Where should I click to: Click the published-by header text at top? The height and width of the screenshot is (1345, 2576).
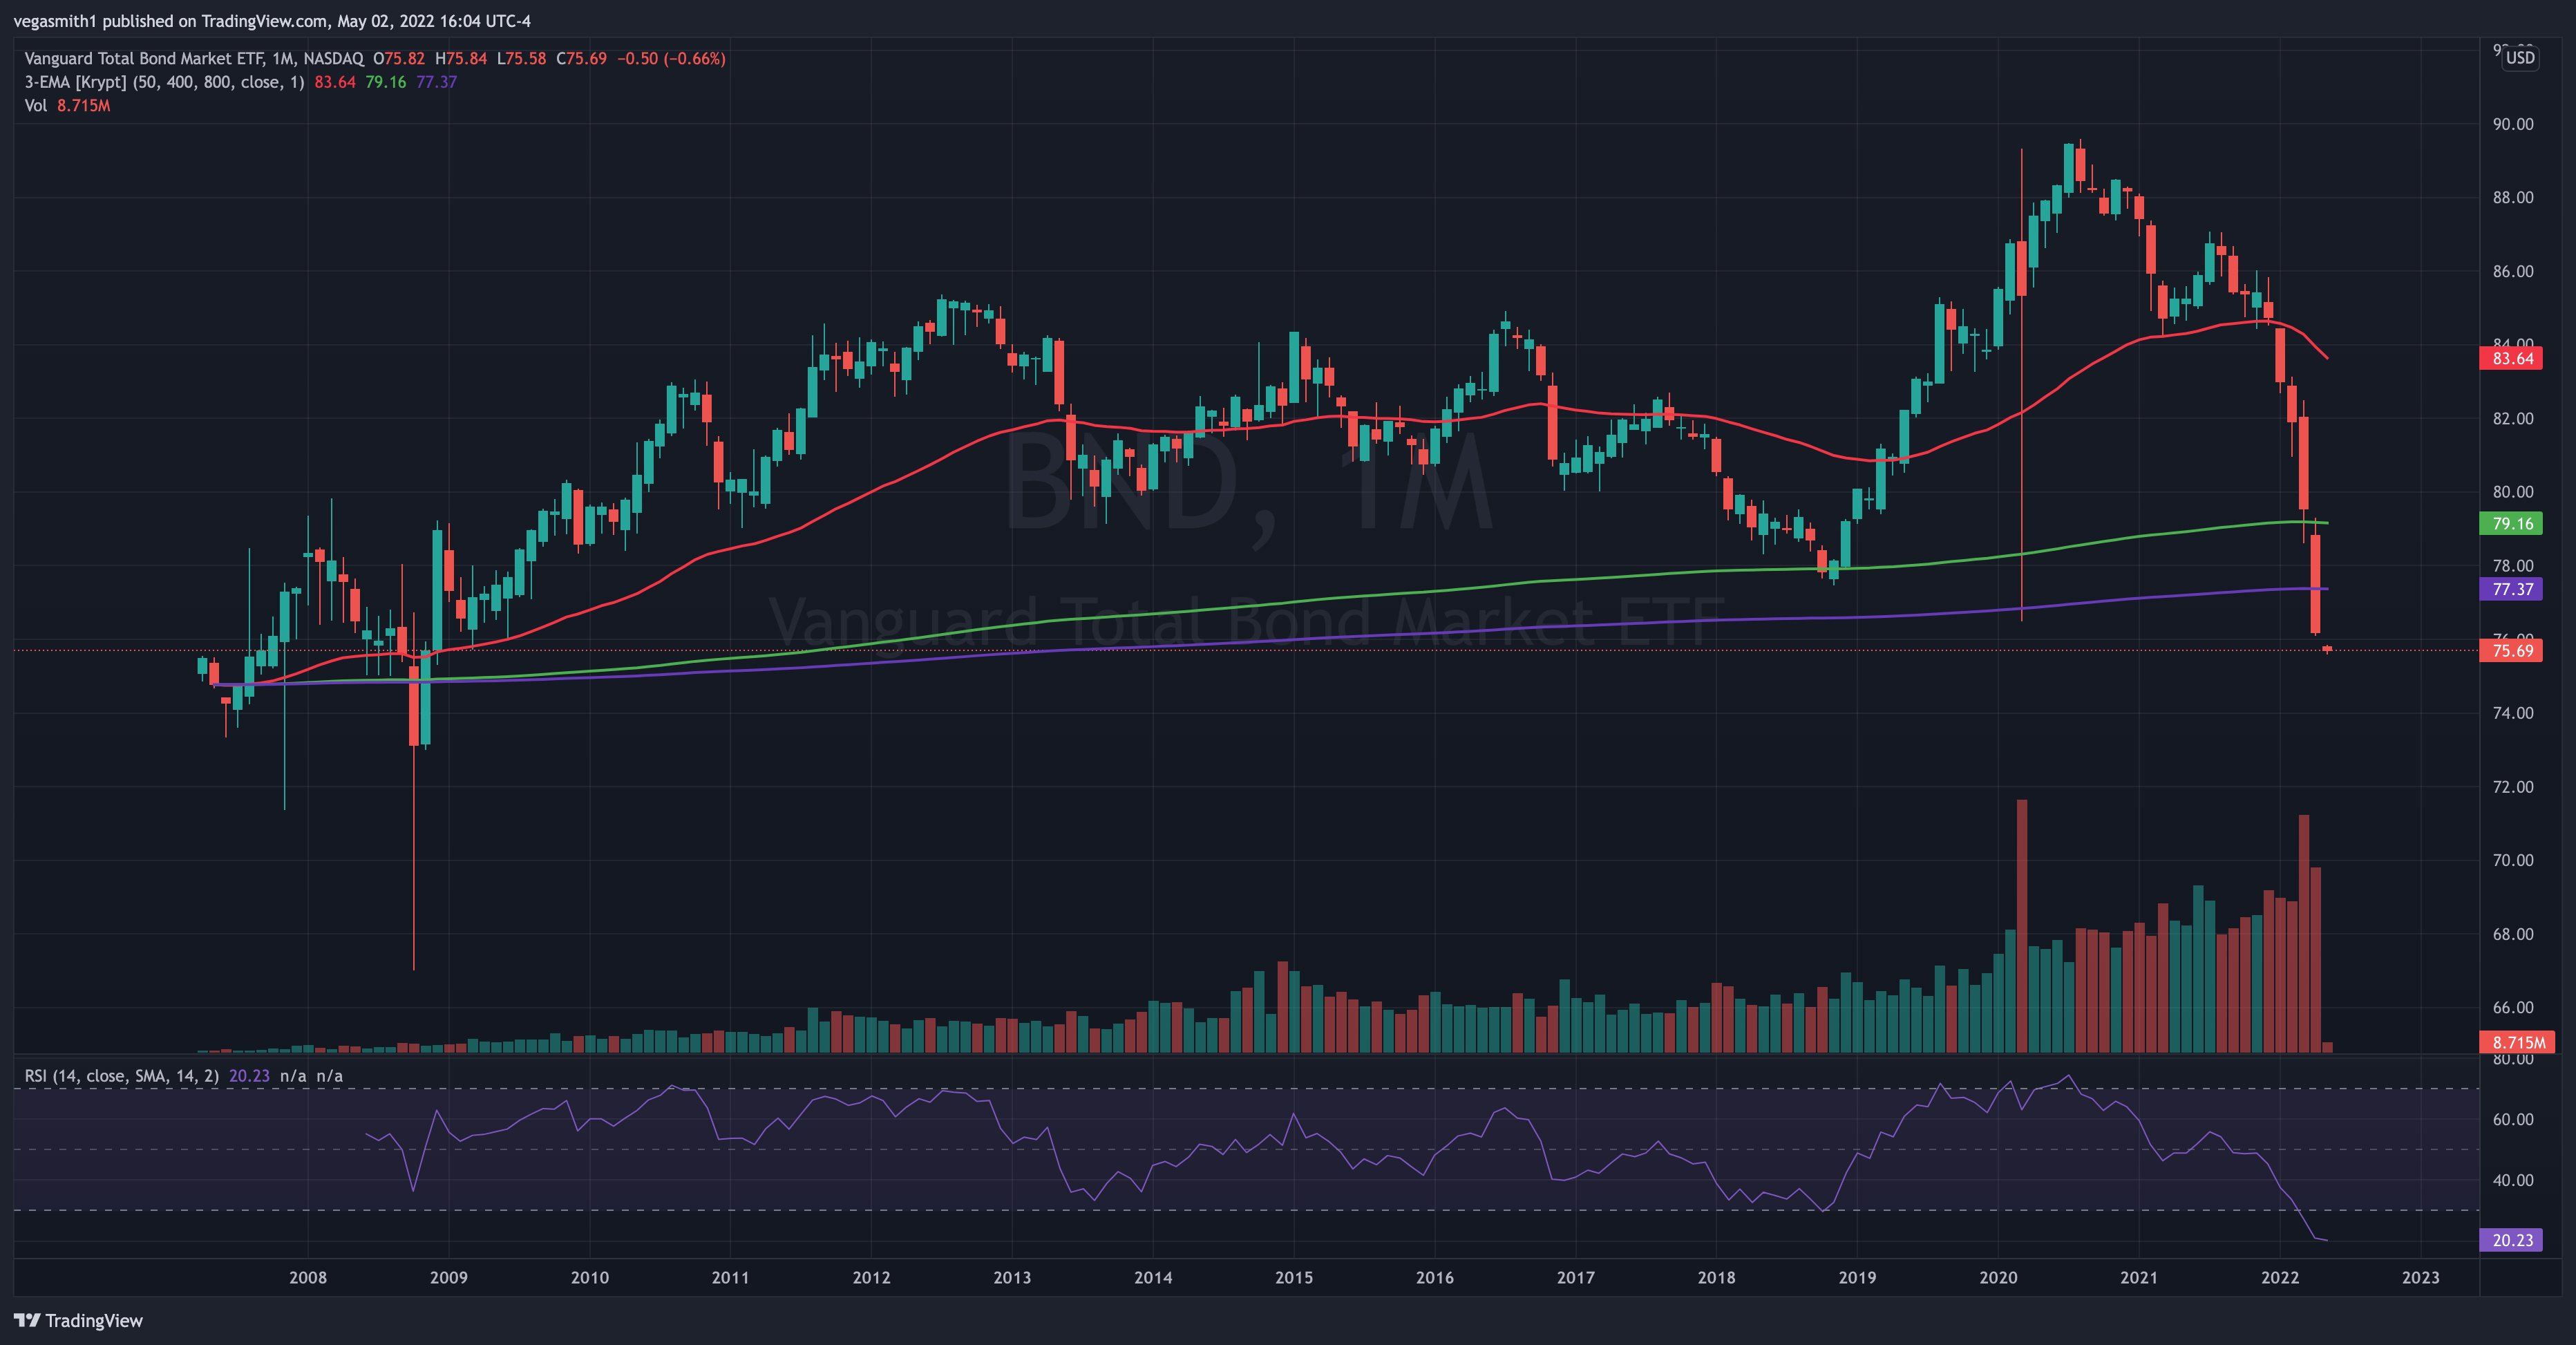[x=272, y=21]
